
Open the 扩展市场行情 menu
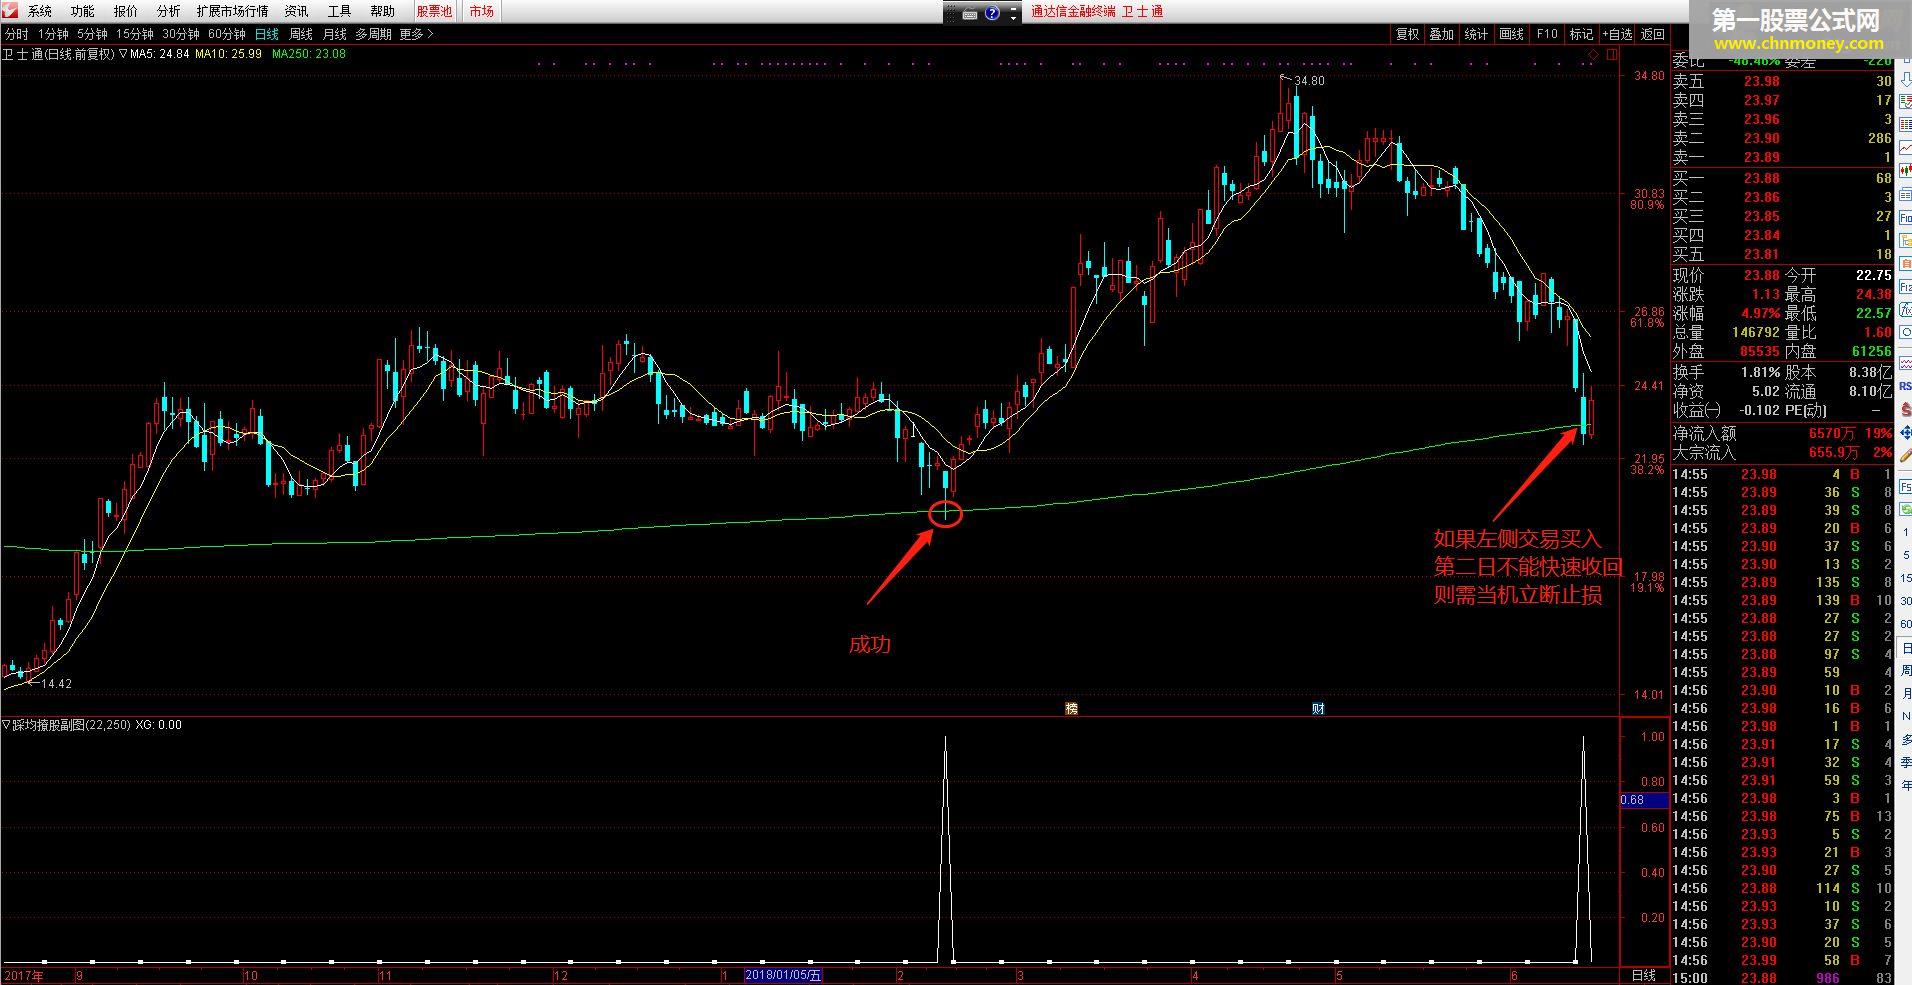coord(233,11)
